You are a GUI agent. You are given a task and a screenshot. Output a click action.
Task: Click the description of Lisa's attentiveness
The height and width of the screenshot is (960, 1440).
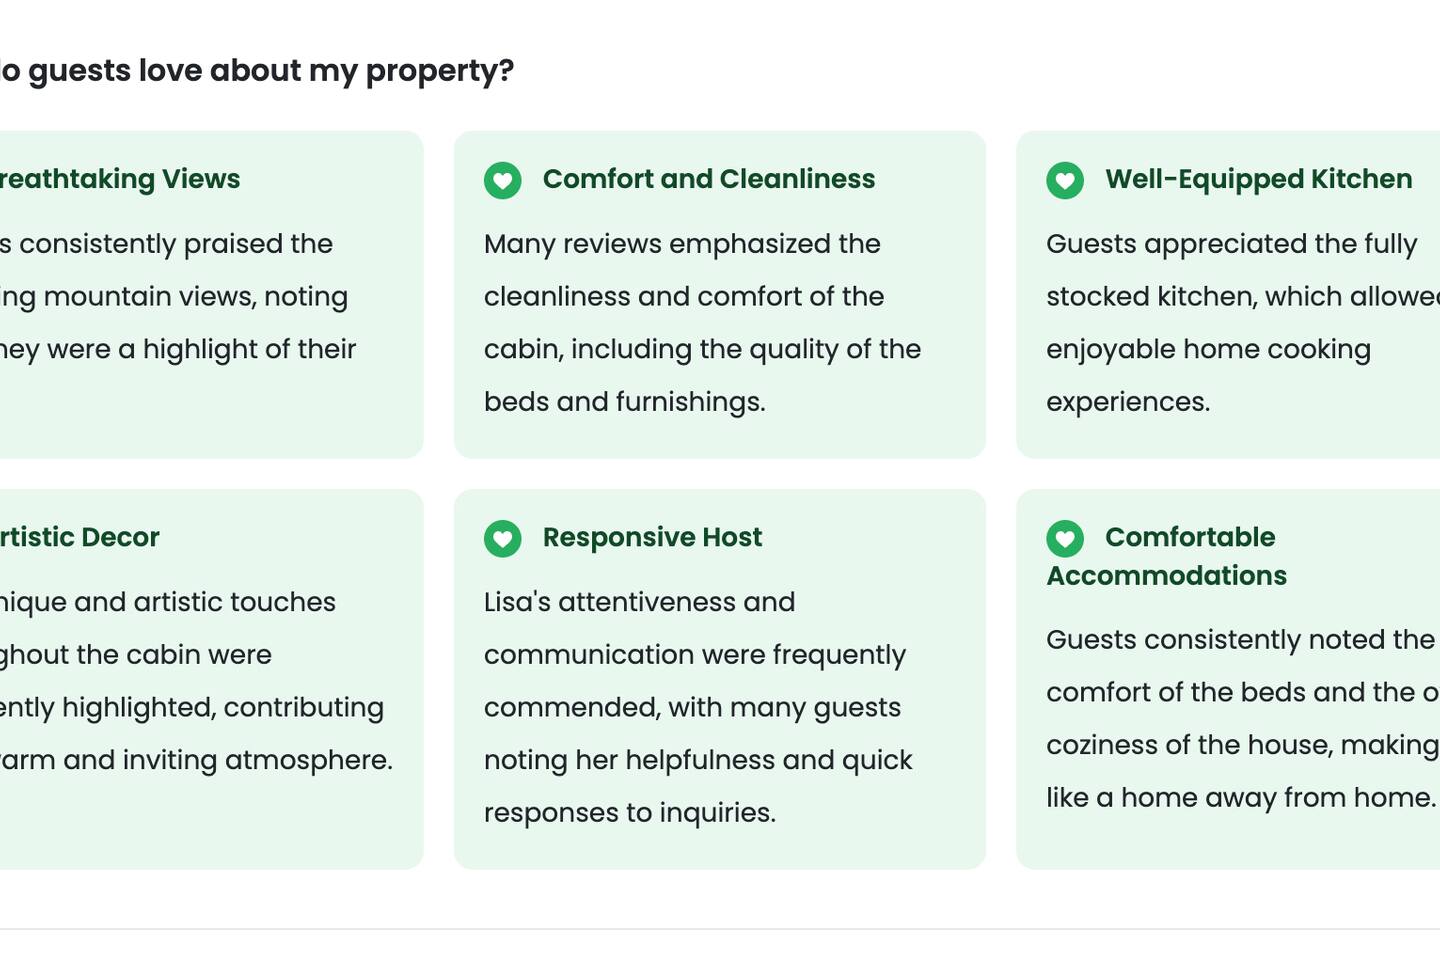697,707
